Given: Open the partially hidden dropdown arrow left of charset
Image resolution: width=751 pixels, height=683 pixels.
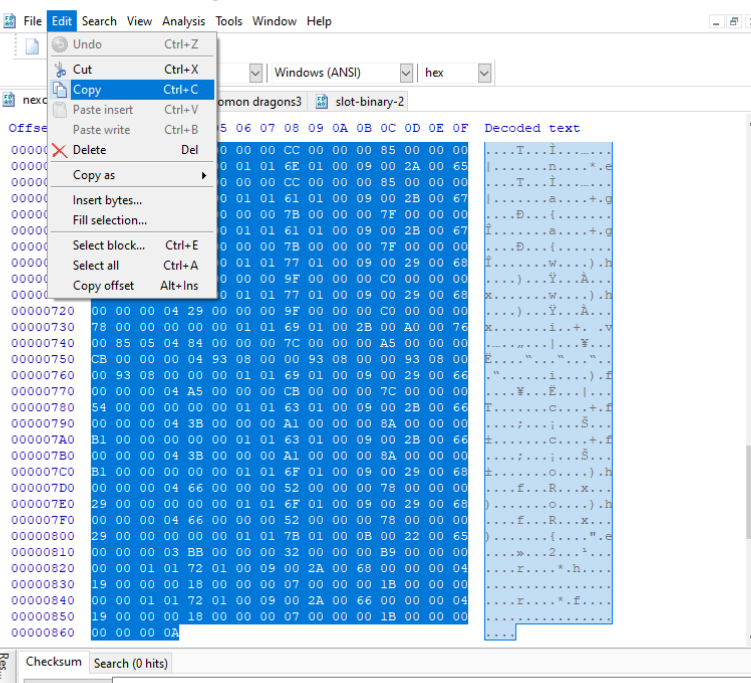Looking at the screenshot, I should 256,73.
